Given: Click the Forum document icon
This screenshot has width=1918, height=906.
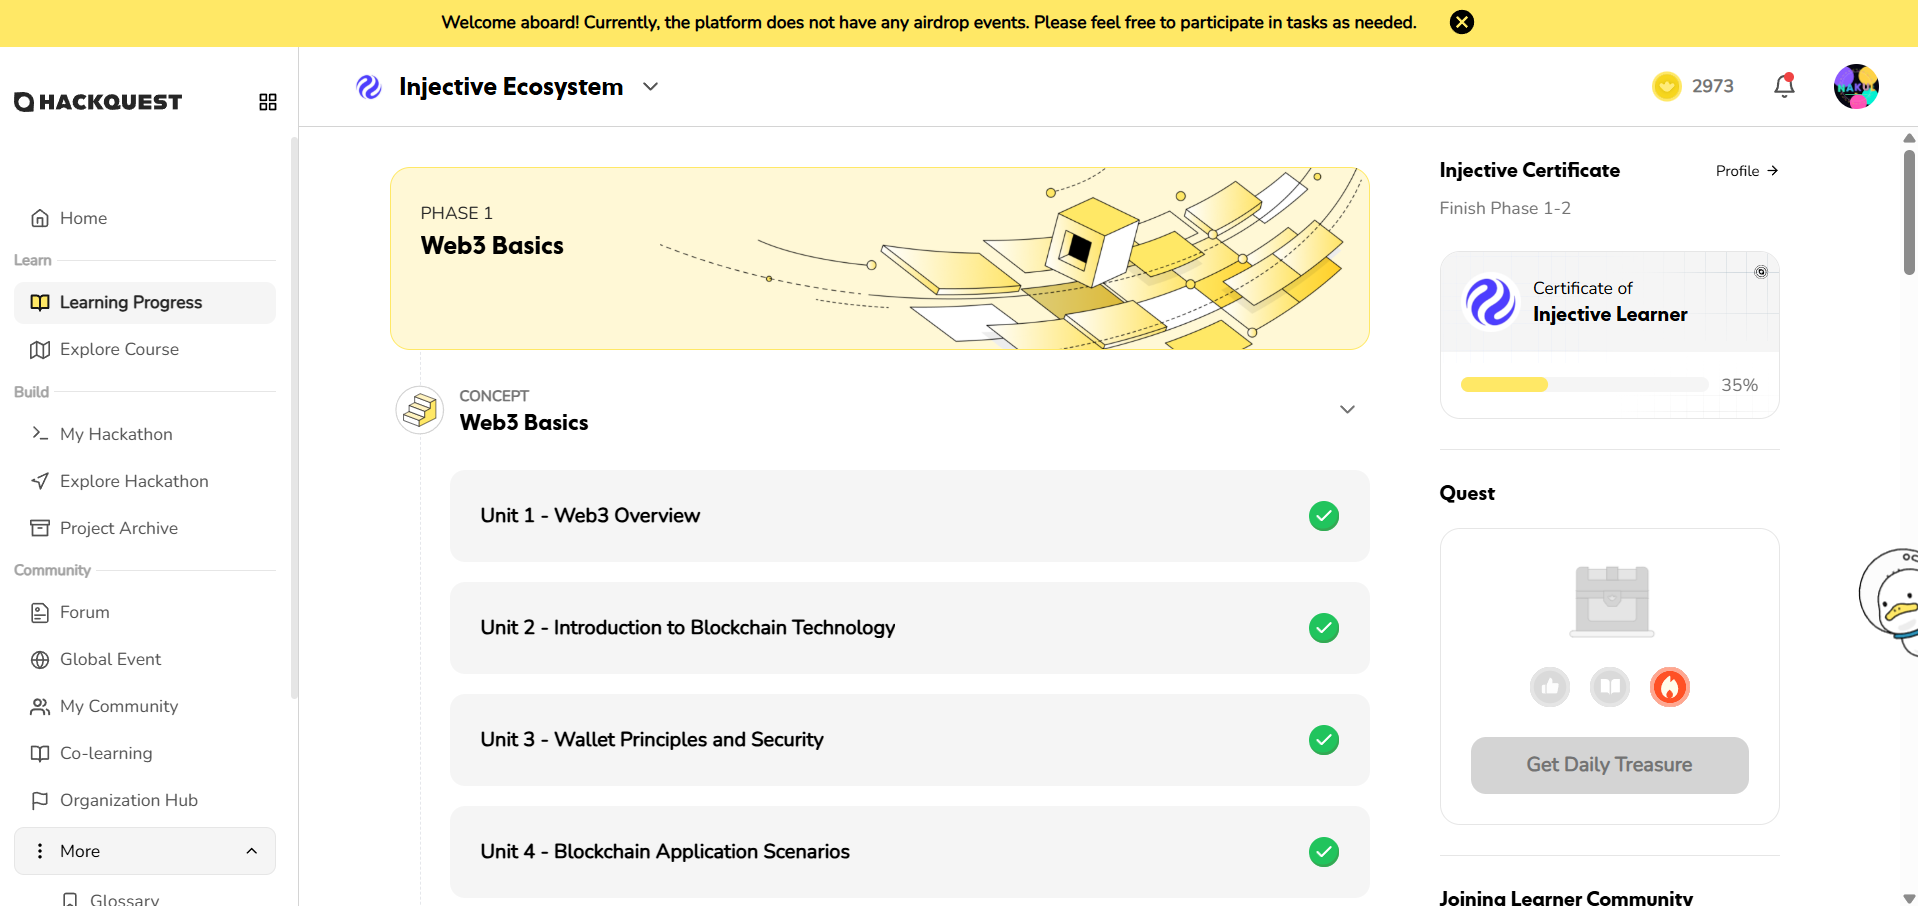Looking at the screenshot, I should tap(40, 612).
